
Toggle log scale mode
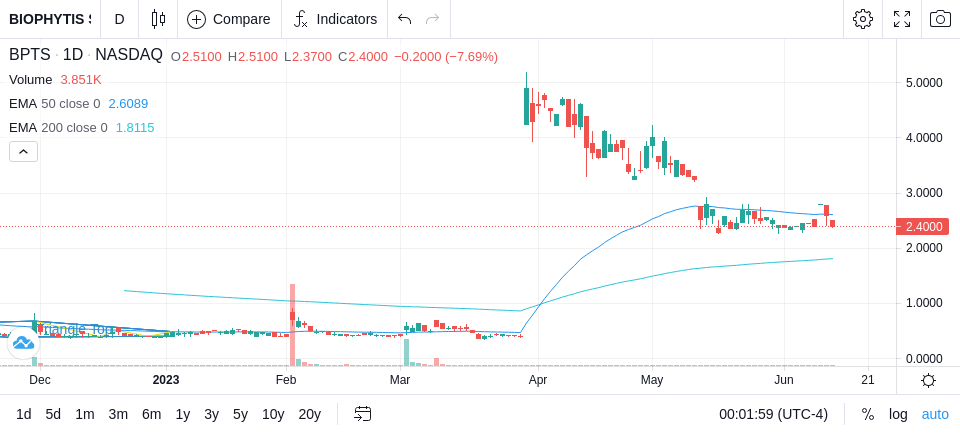click(x=898, y=415)
